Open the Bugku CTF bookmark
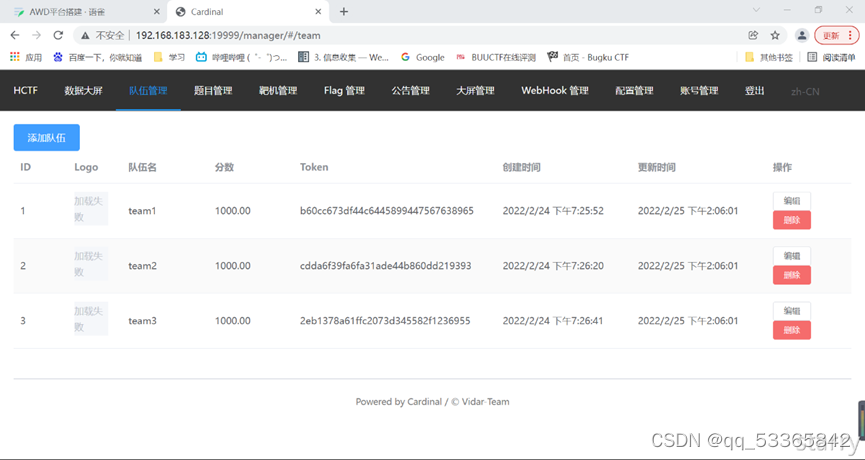865x460 pixels. (x=588, y=57)
